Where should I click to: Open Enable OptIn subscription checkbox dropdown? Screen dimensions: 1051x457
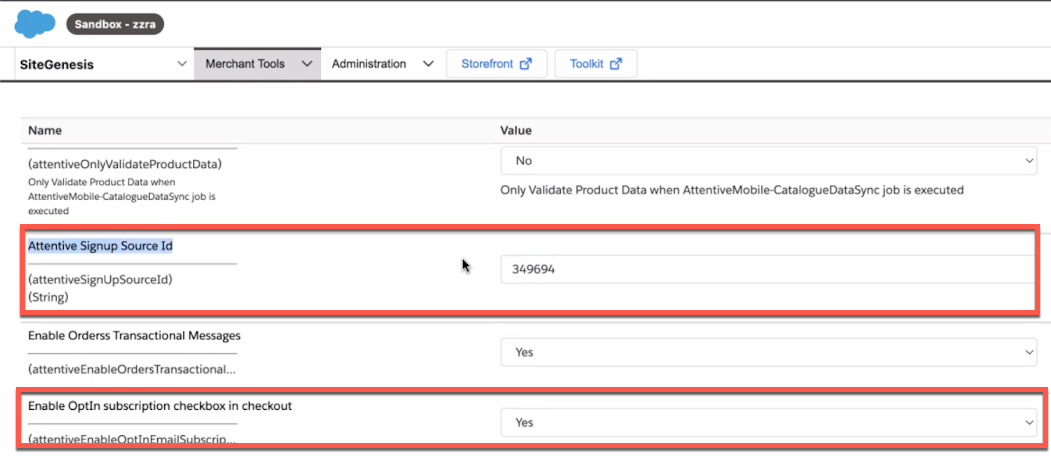coord(769,423)
